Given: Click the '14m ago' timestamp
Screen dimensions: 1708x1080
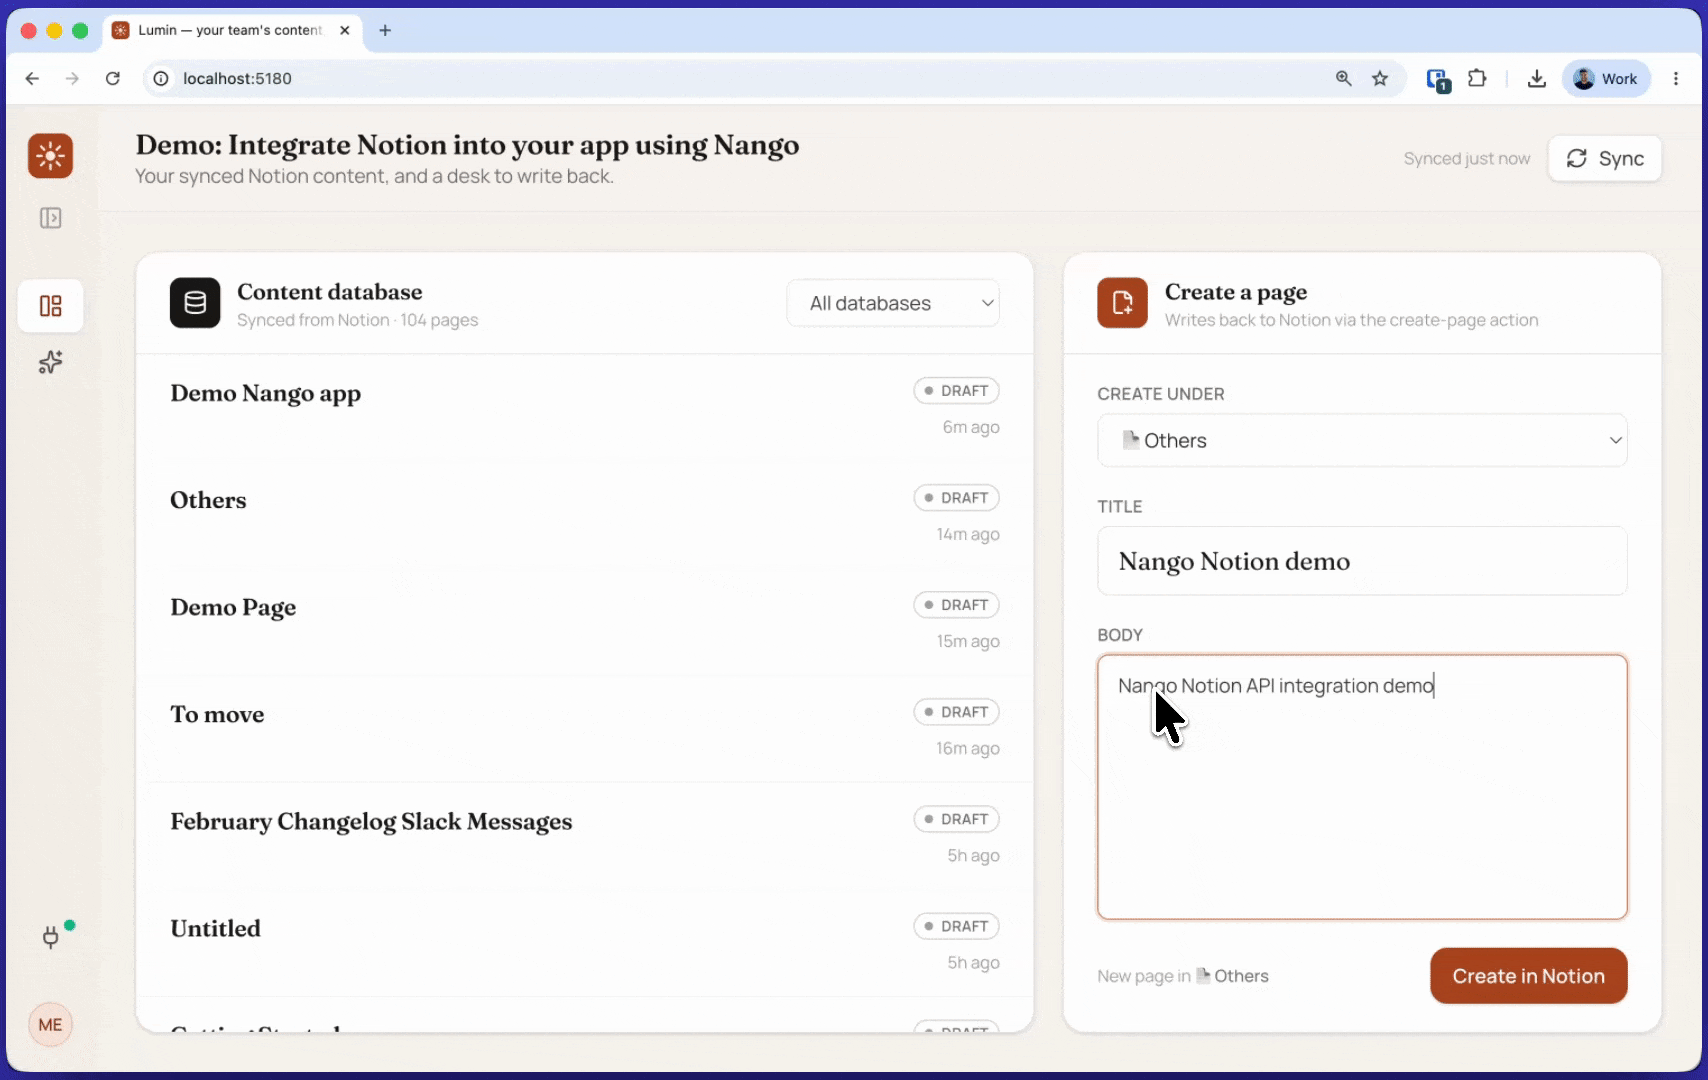Looking at the screenshot, I should (968, 534).
